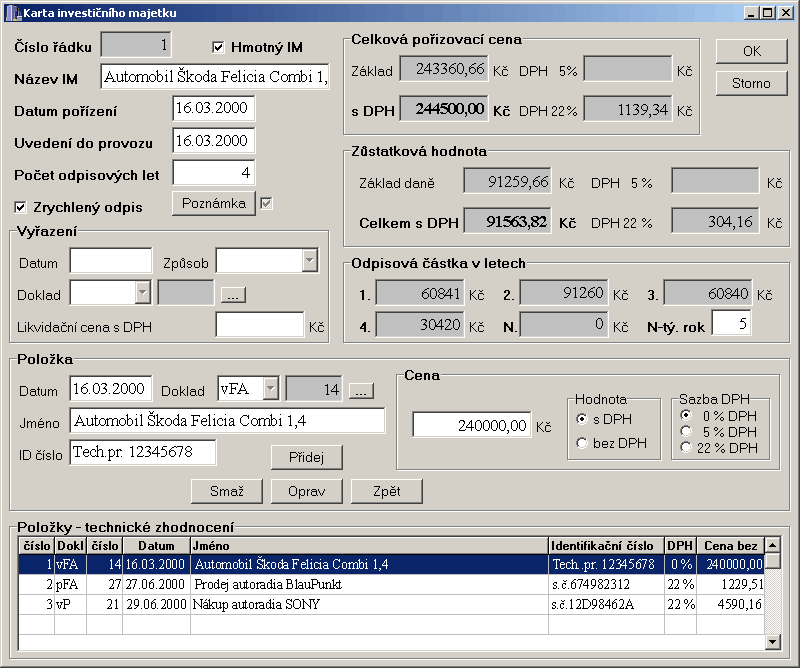This screenshot has height=668, width=800.
Task: Select row 'Prodej autoradia BlauPunkt'
Action: pyautogui.click(x=391, y=584)
